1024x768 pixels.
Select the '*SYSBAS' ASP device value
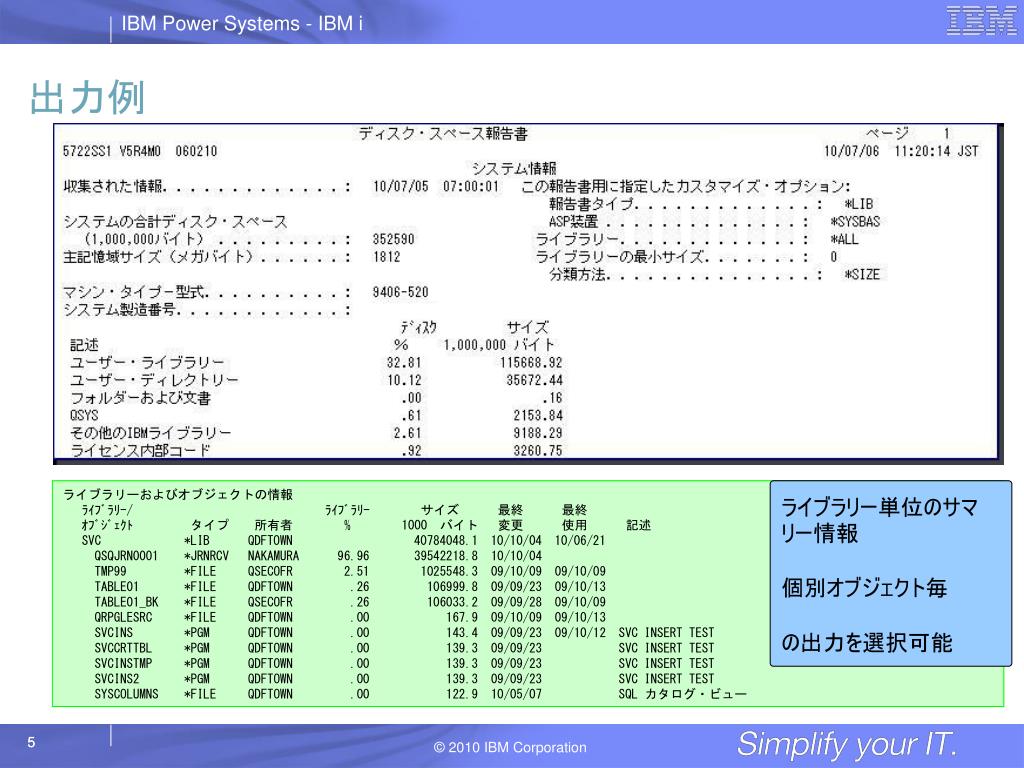coord(856,222)
